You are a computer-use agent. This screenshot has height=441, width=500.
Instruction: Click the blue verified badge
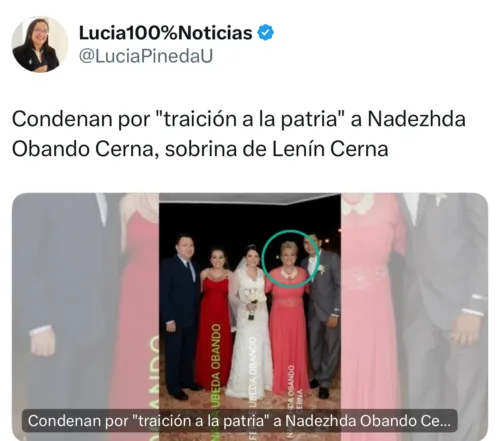coord(266,33)
